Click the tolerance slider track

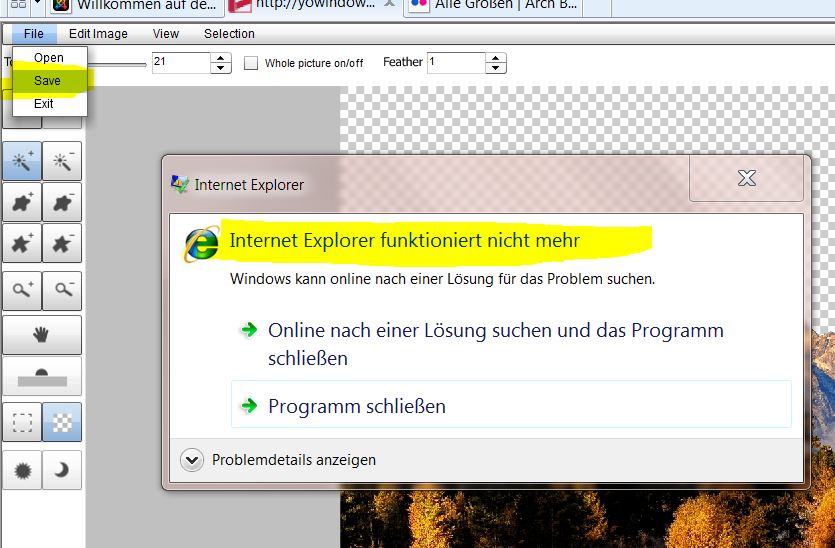click(117, 64)
